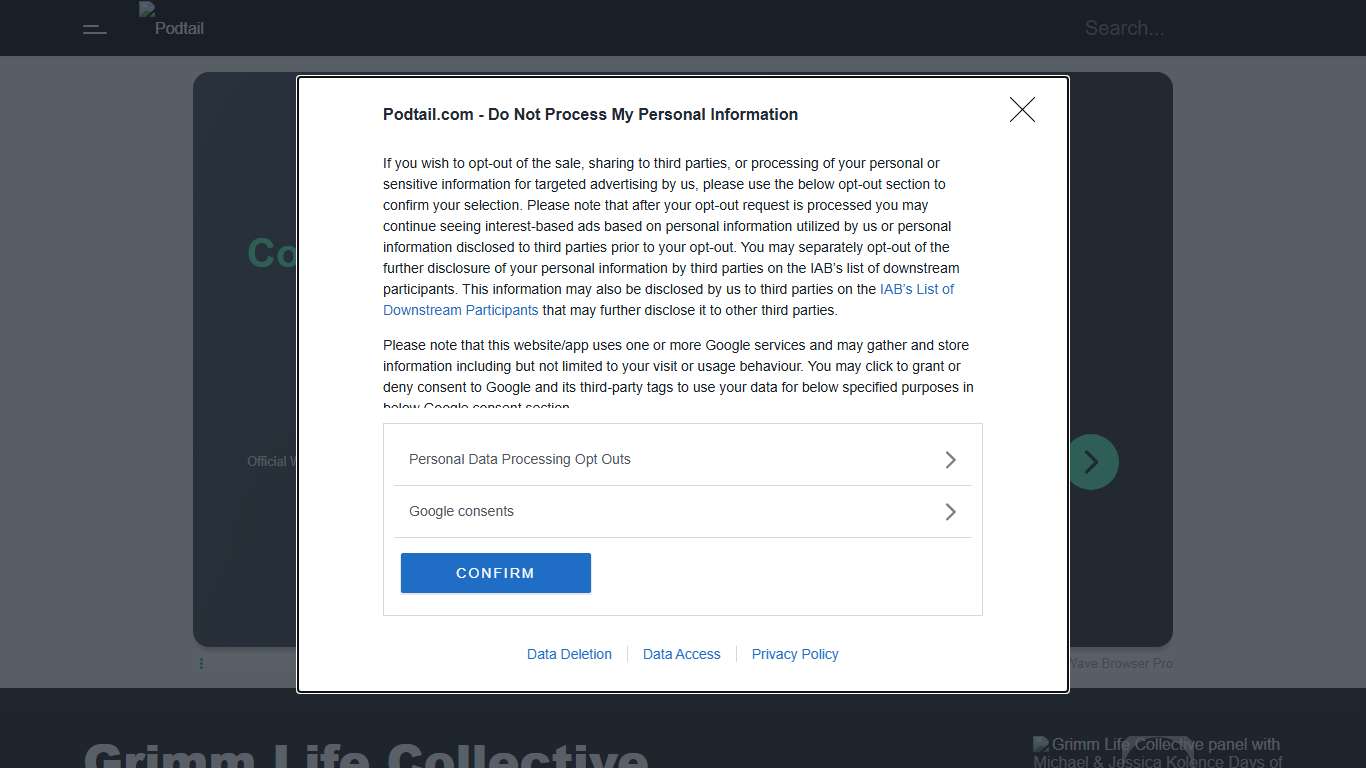Open the hamburger navigation menu
The image size is (1366, 768).
(95, 29)
